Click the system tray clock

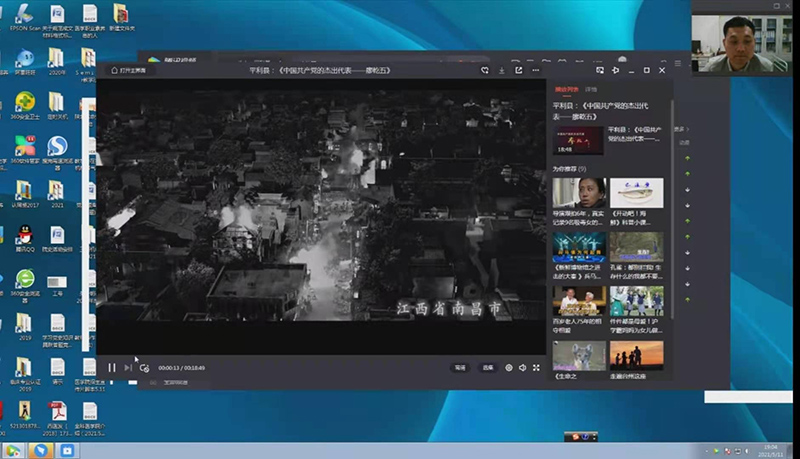pos(770,450)
